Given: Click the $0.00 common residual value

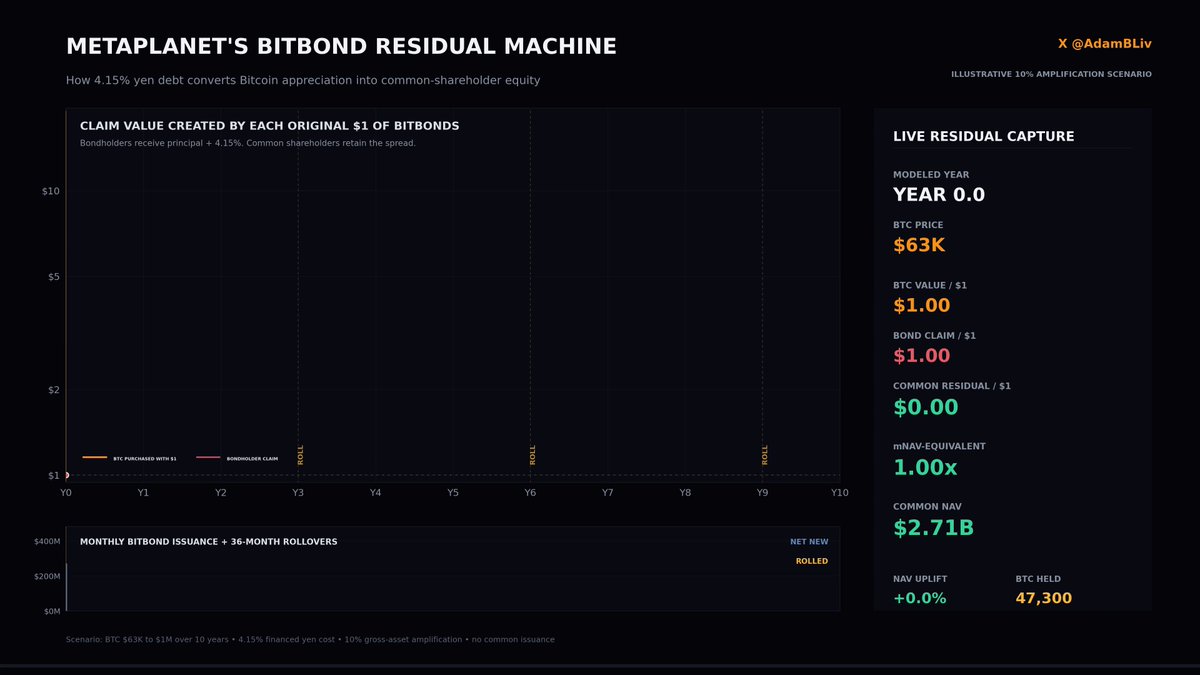Looking at the screenshot, I should click(926, 407).
